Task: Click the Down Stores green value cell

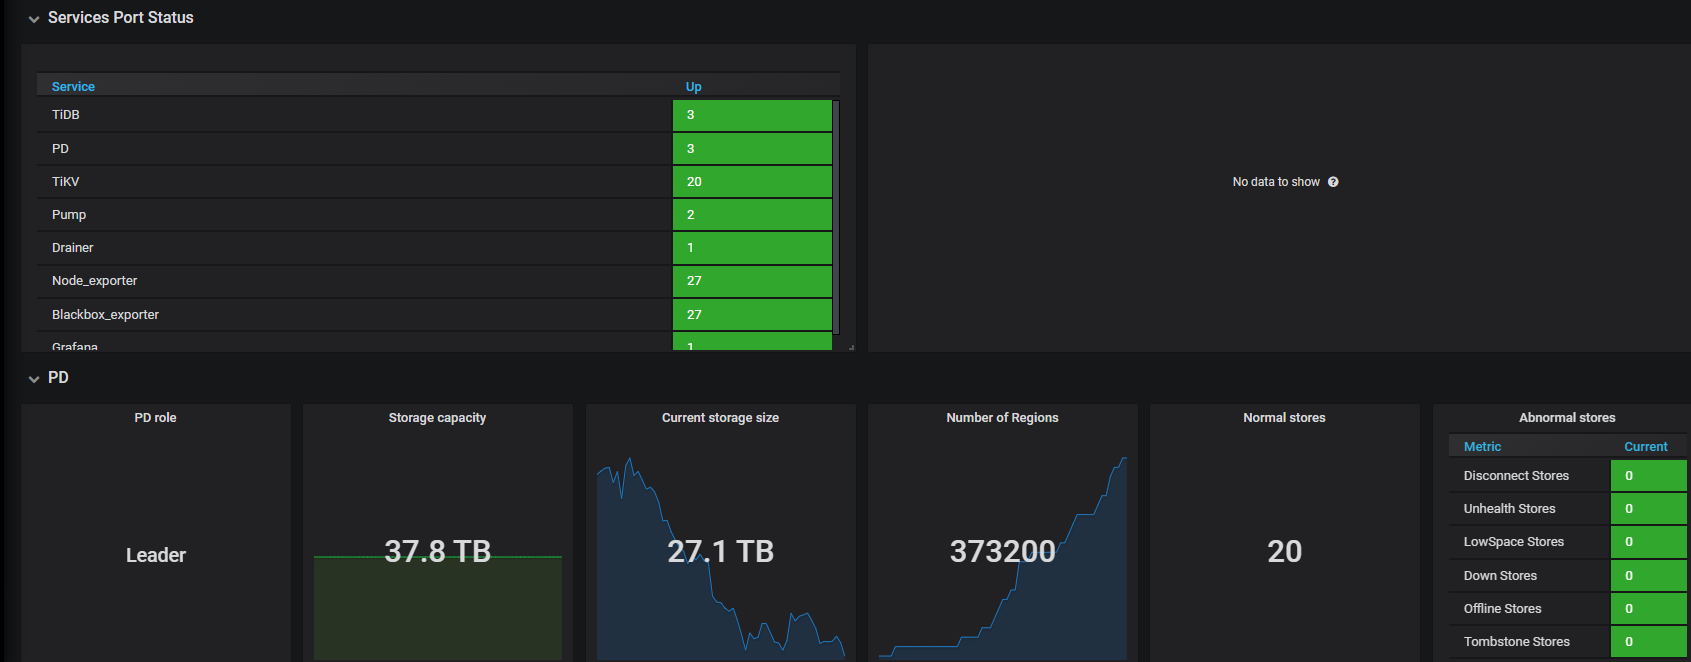Action: (1648, 576)
